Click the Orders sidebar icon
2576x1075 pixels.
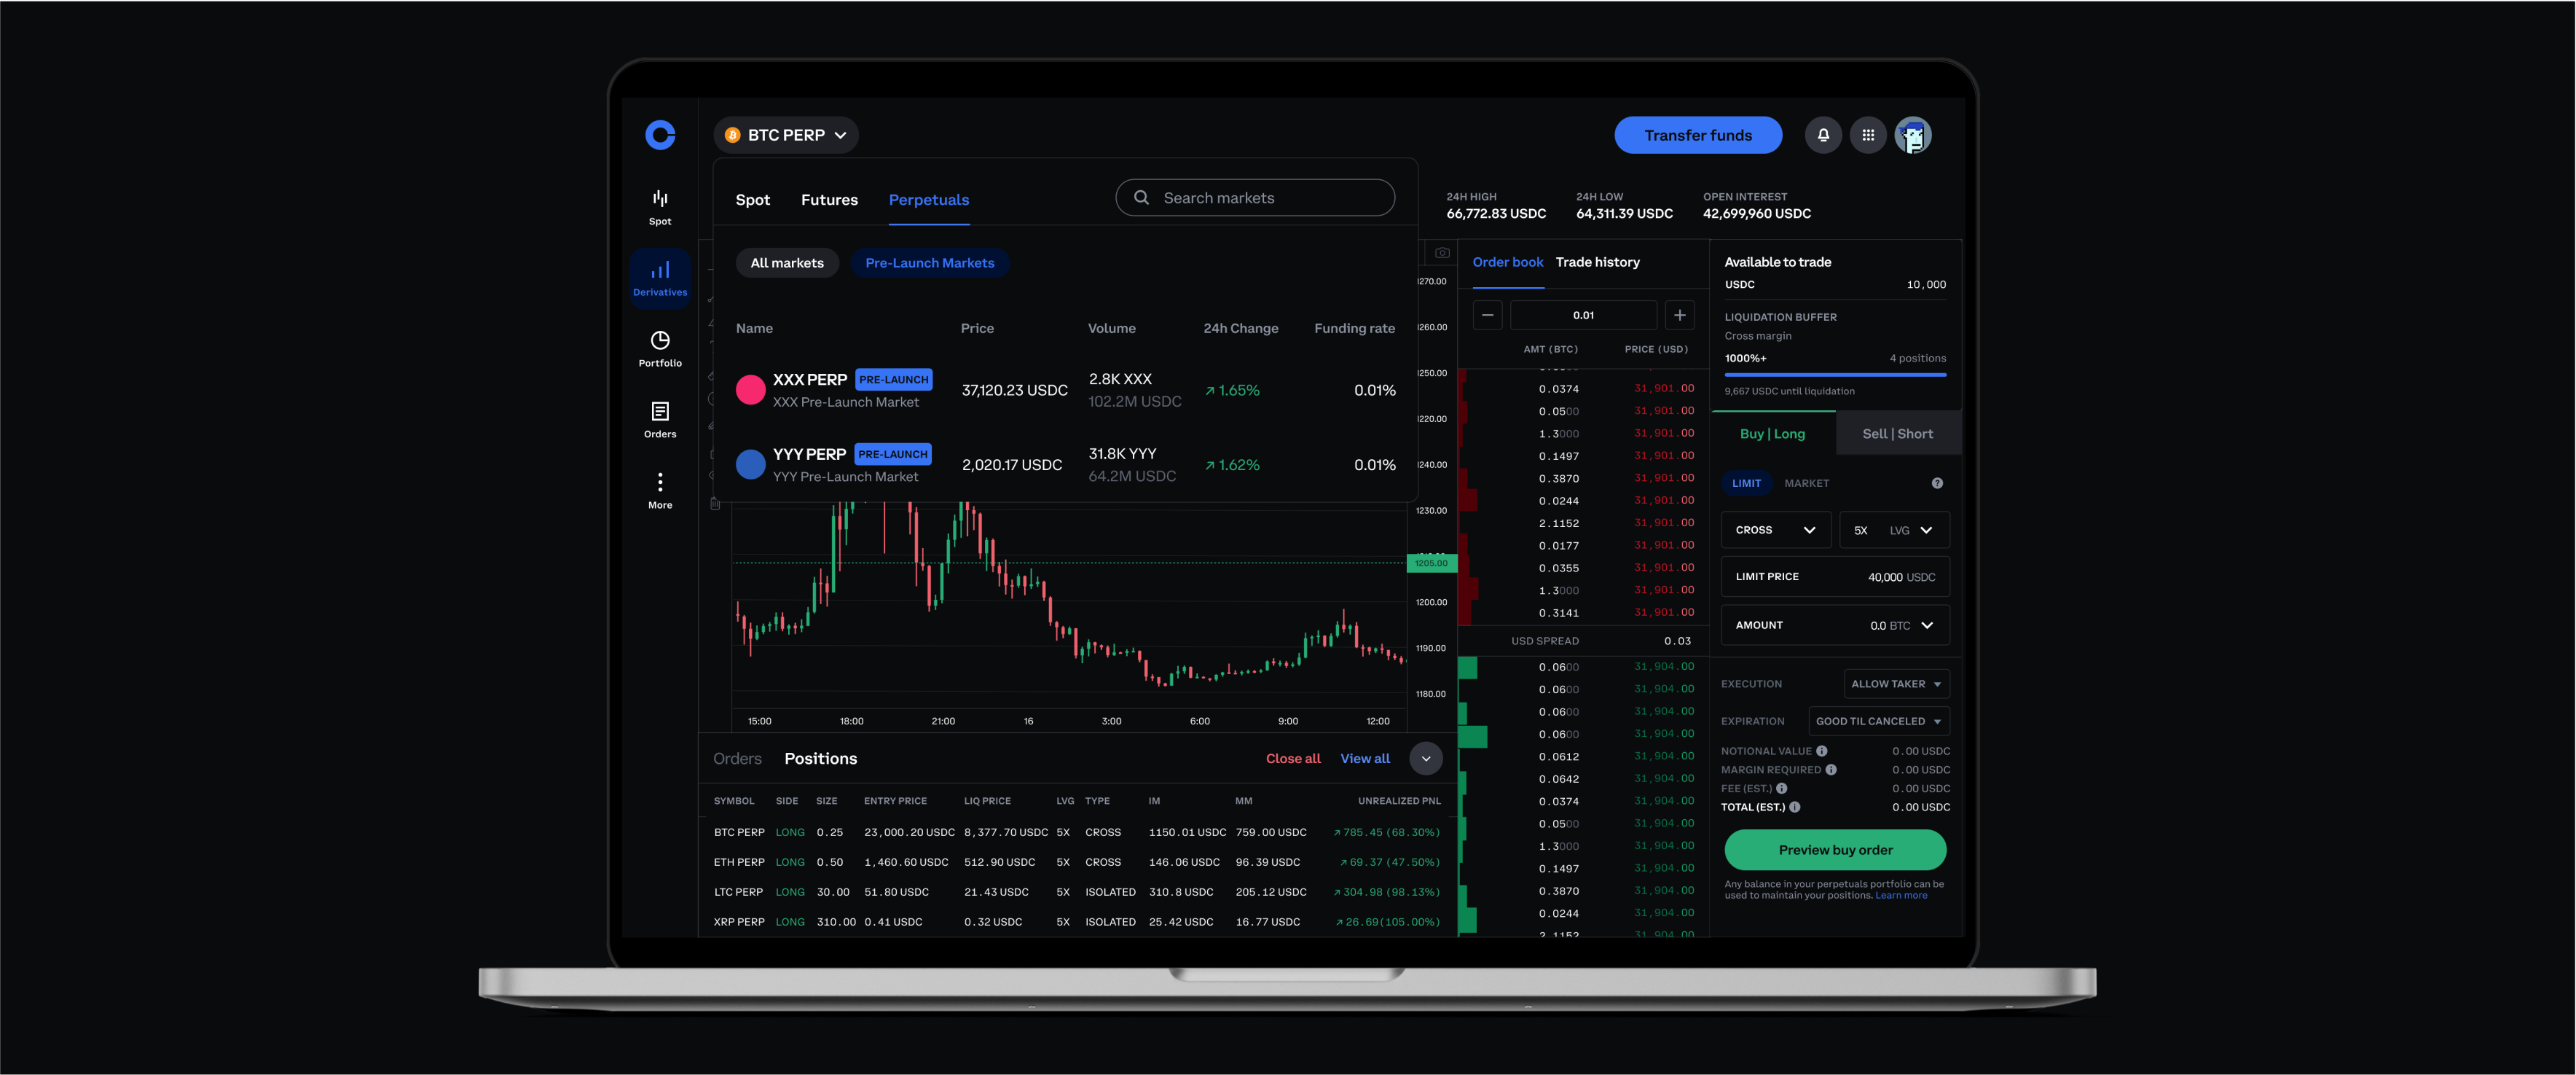click(659, 418)
